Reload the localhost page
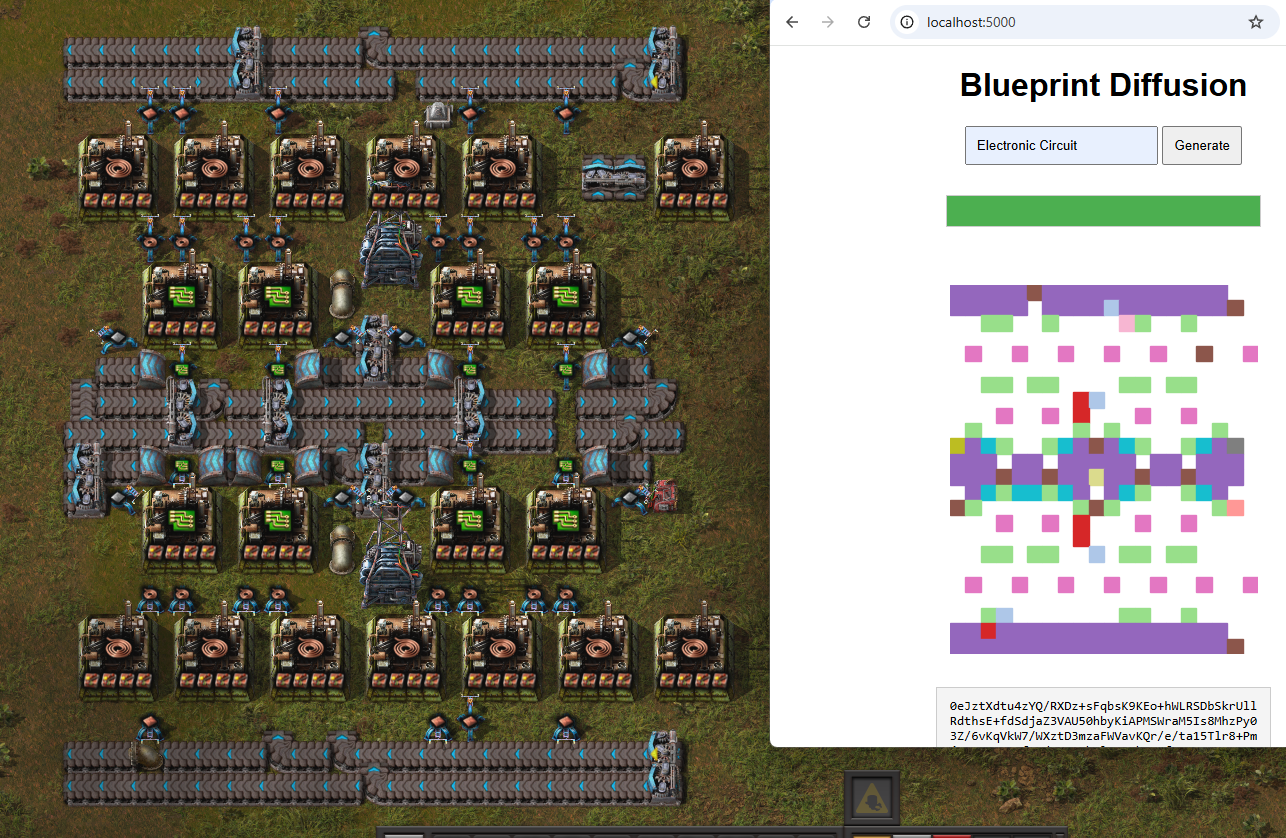 pos(864,22)
